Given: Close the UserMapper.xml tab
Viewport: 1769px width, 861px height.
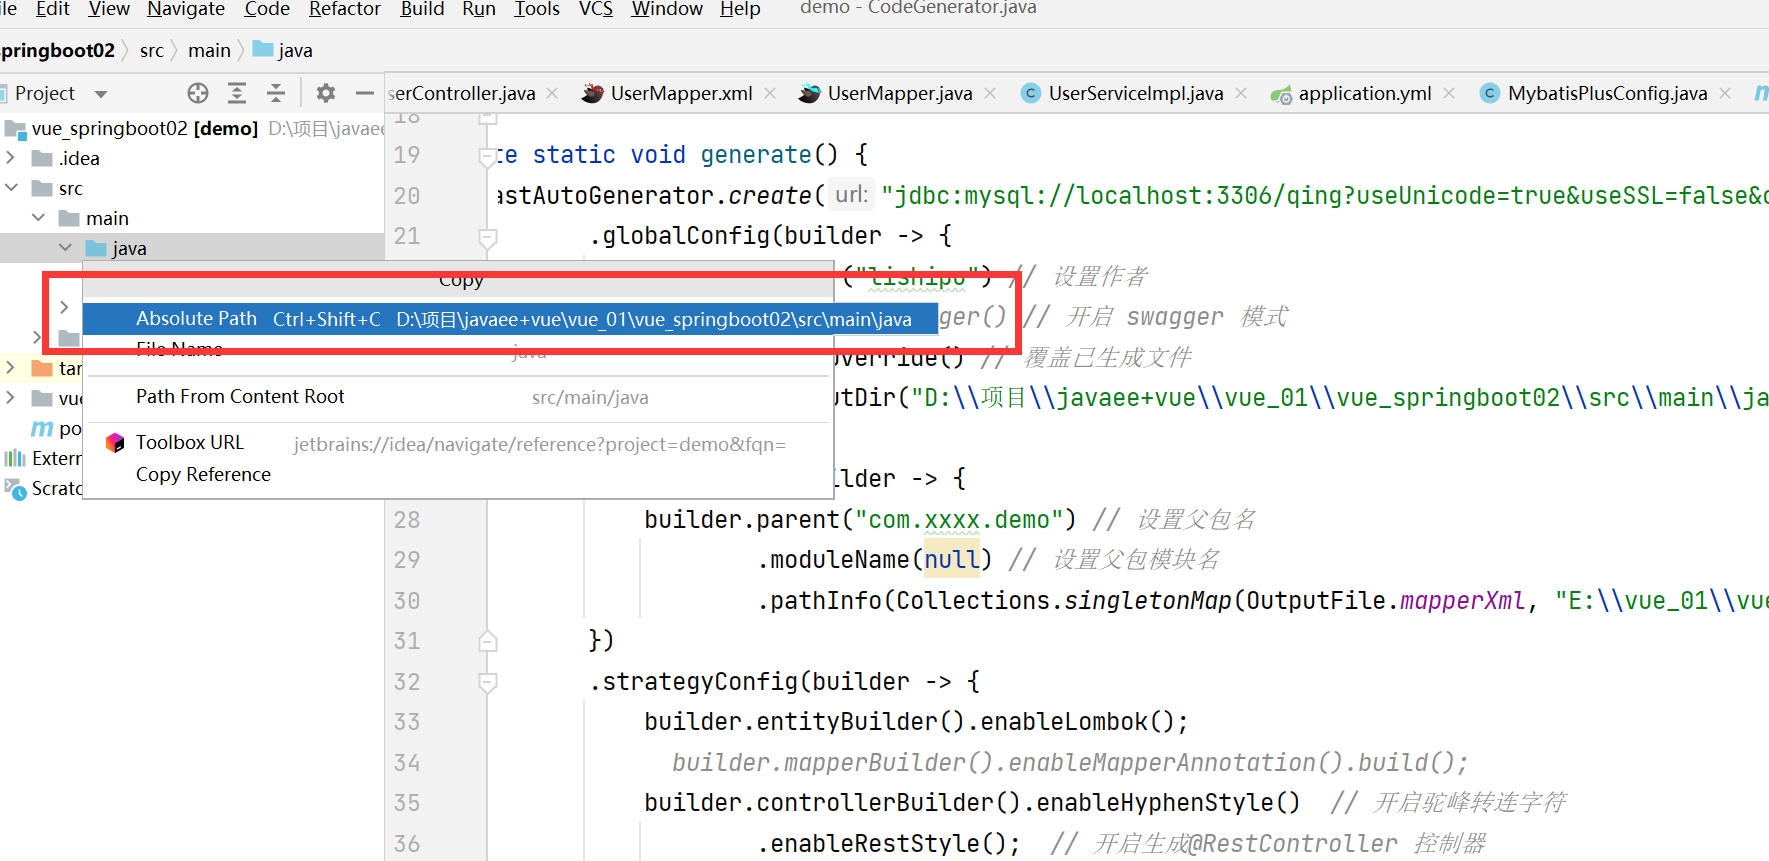Looking at the screenshot, I should coord(770,93).
